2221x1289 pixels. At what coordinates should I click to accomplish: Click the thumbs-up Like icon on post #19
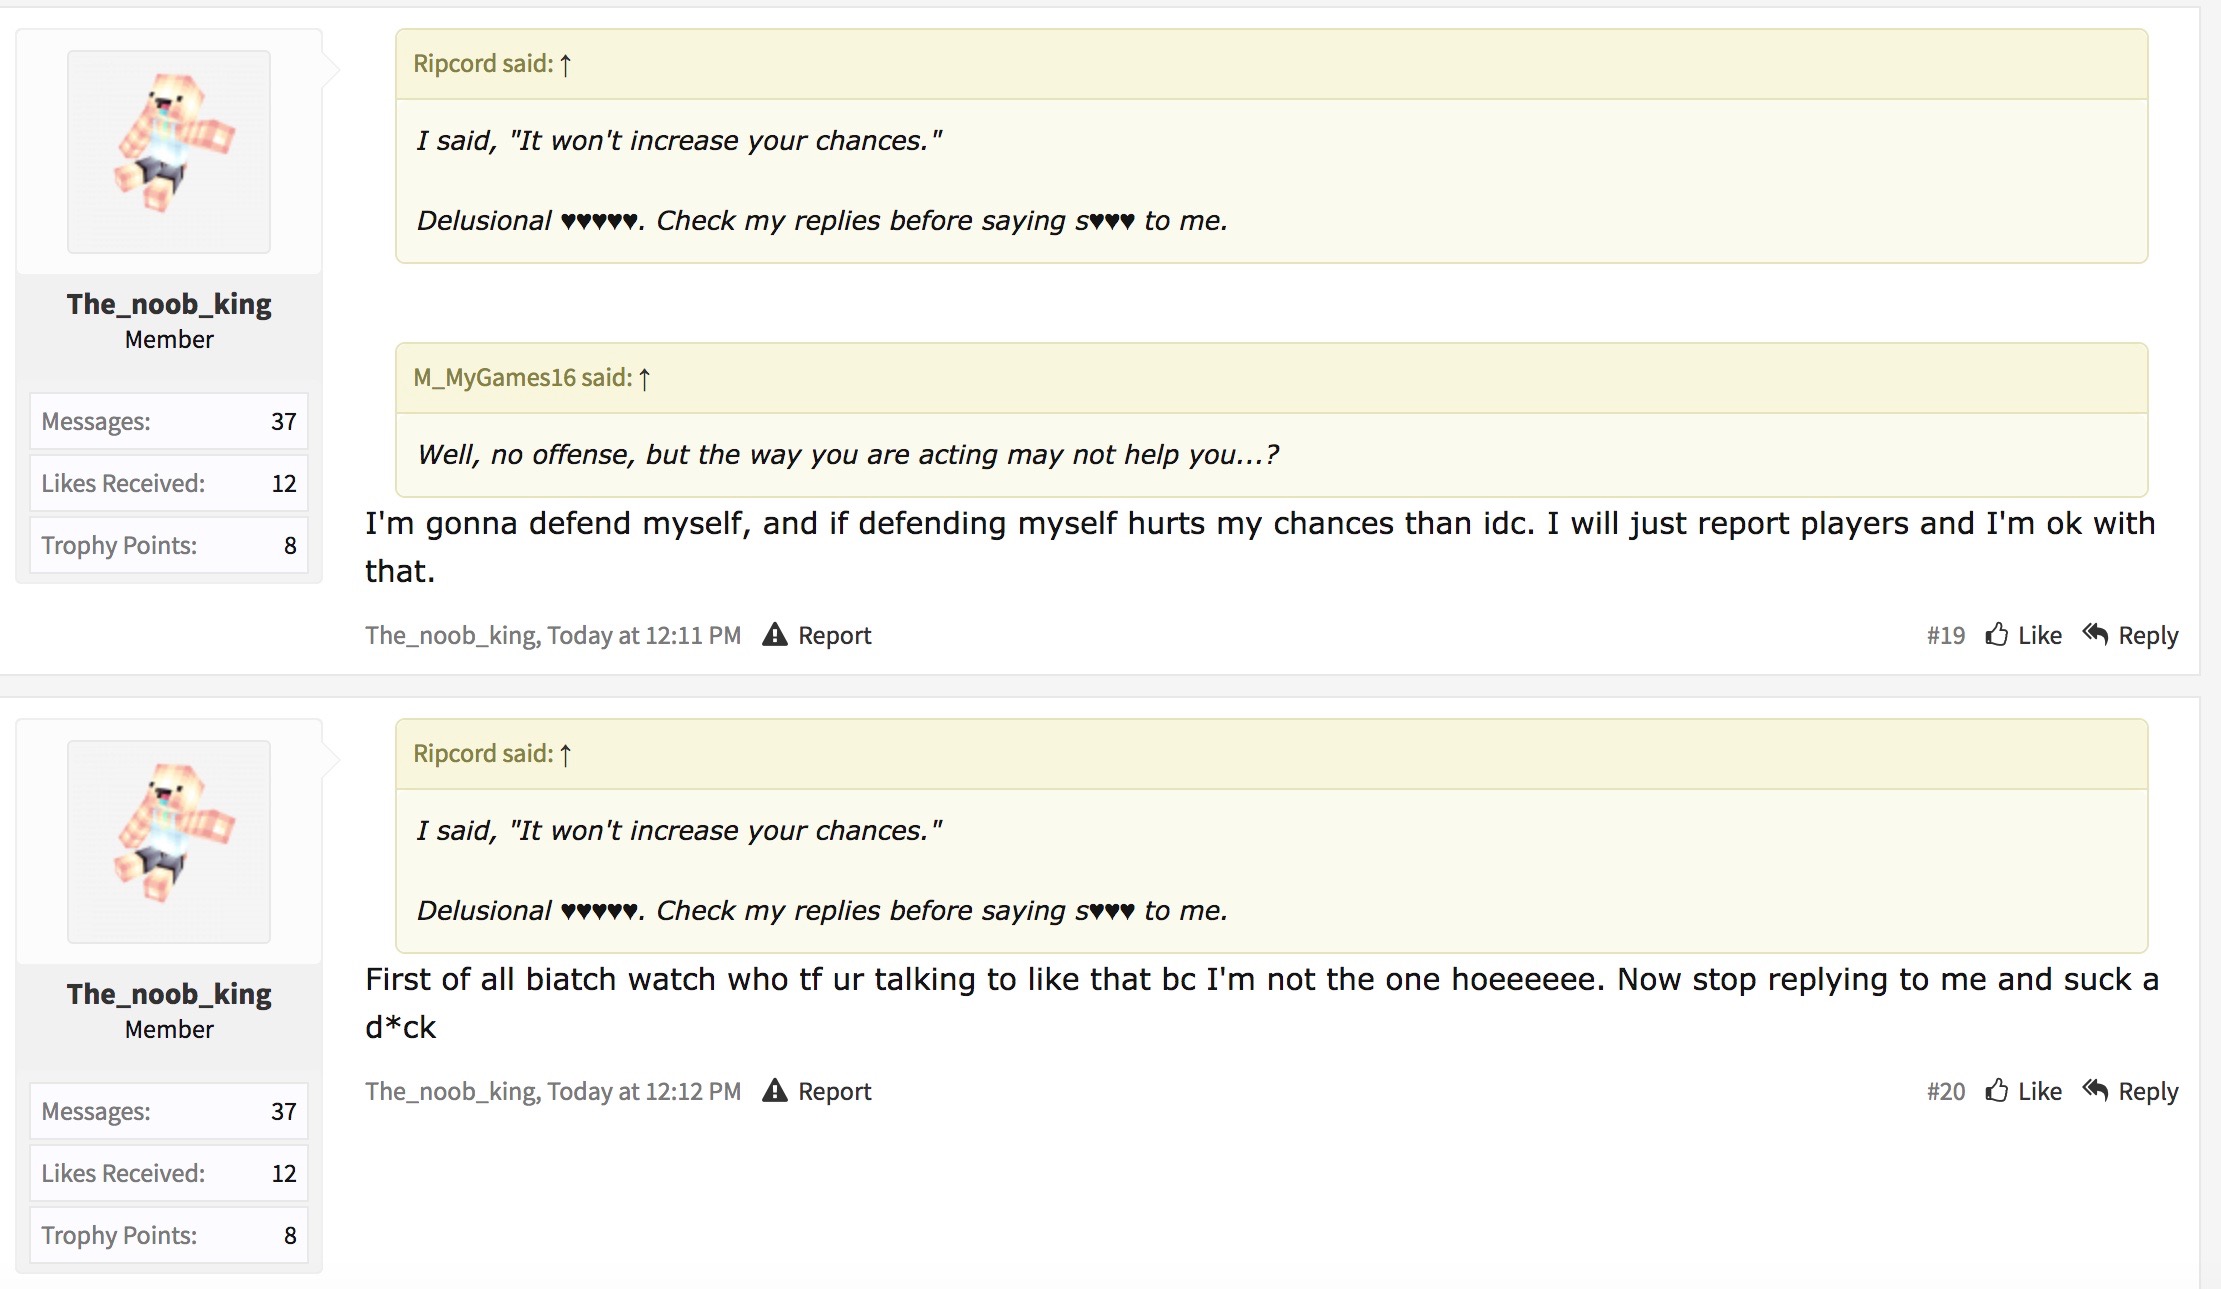coord(1997,634)
